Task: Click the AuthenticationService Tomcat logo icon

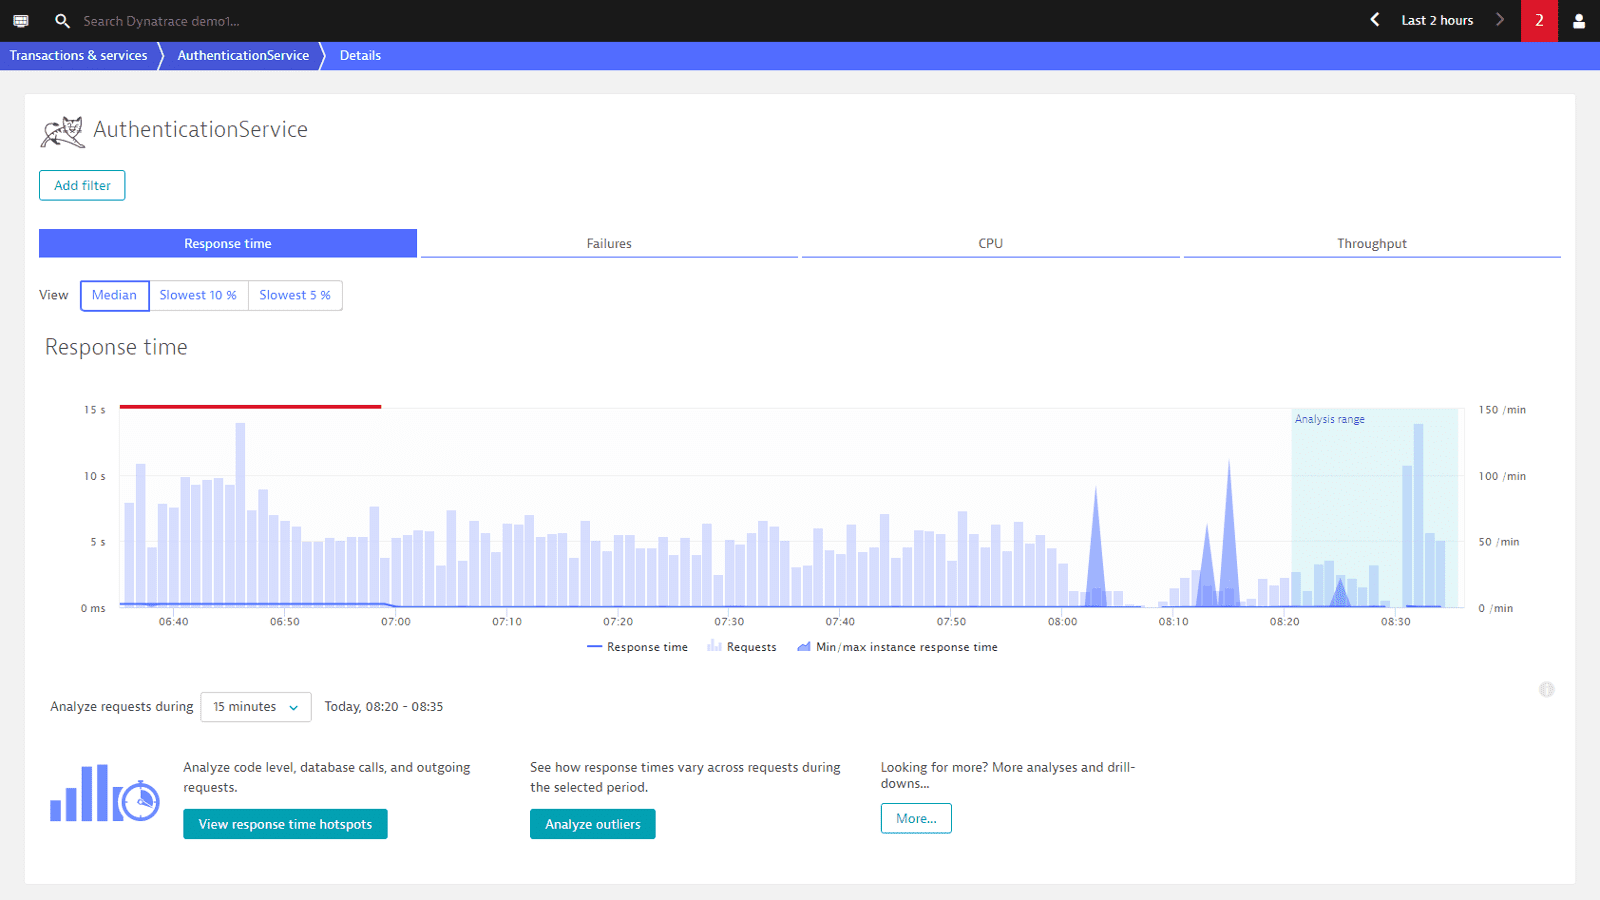Action: pos(63,131)
